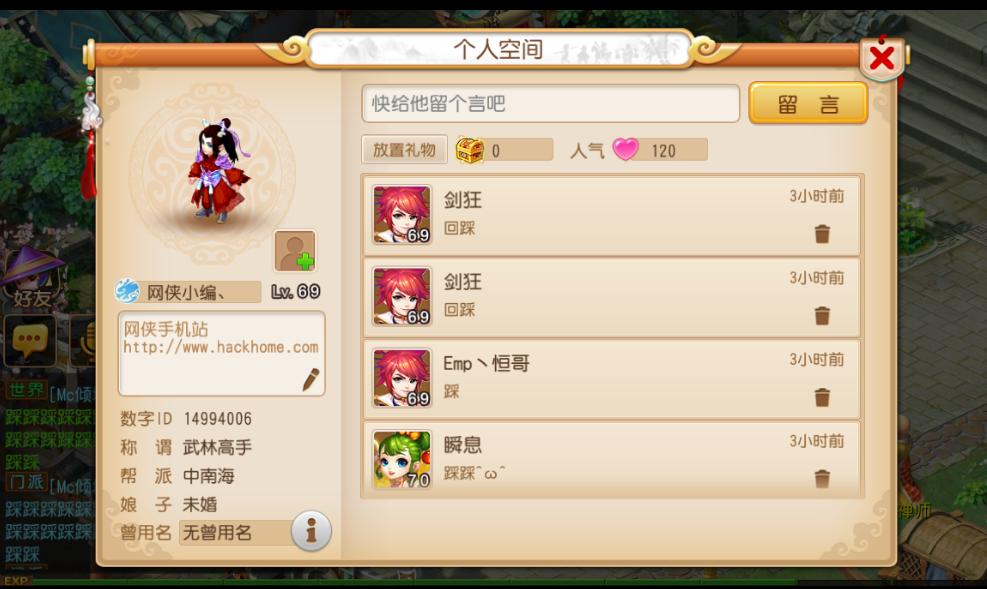987x589 pixels.
Task: Click the blue emblem beside 网侠小编
Action: [127, 291]
